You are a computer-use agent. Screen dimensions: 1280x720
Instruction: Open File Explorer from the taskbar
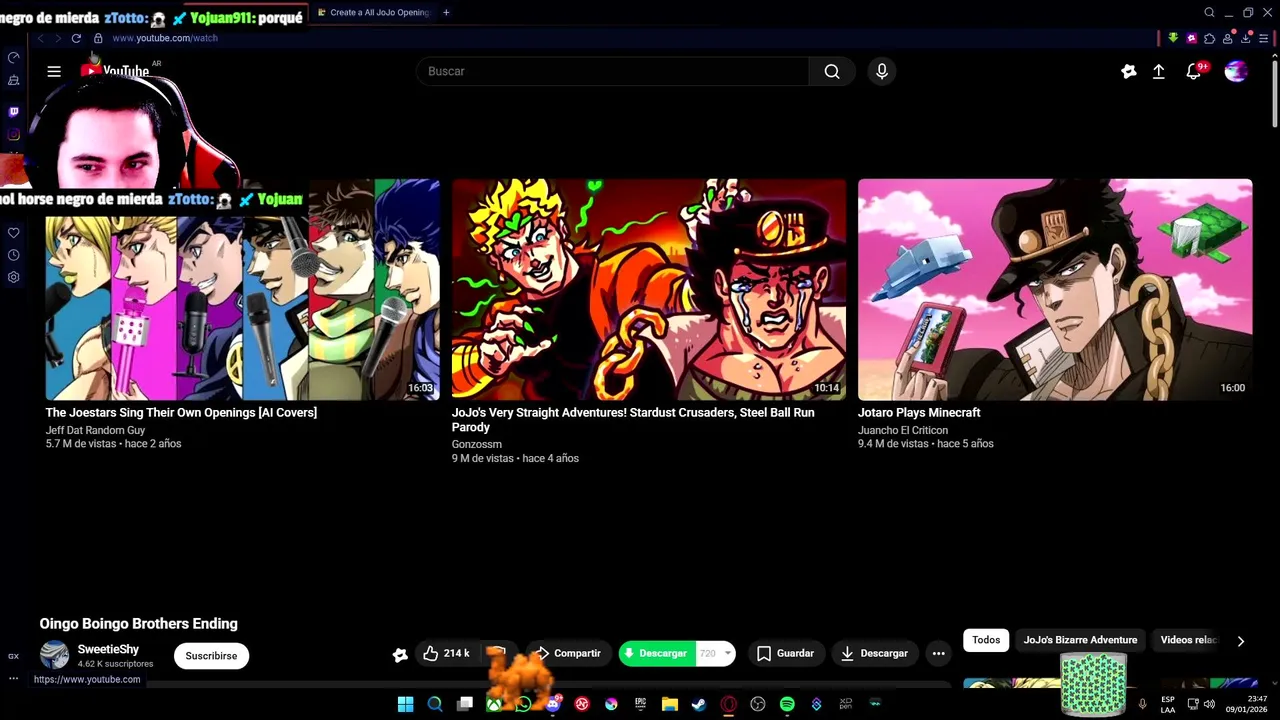(x=670, y=704)
